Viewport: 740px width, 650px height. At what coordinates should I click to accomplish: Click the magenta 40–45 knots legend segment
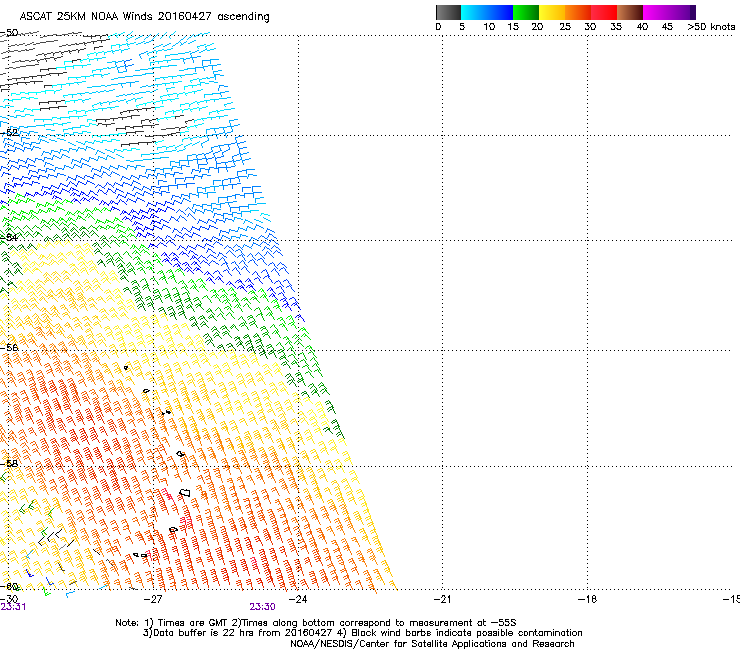pos(656,12)
